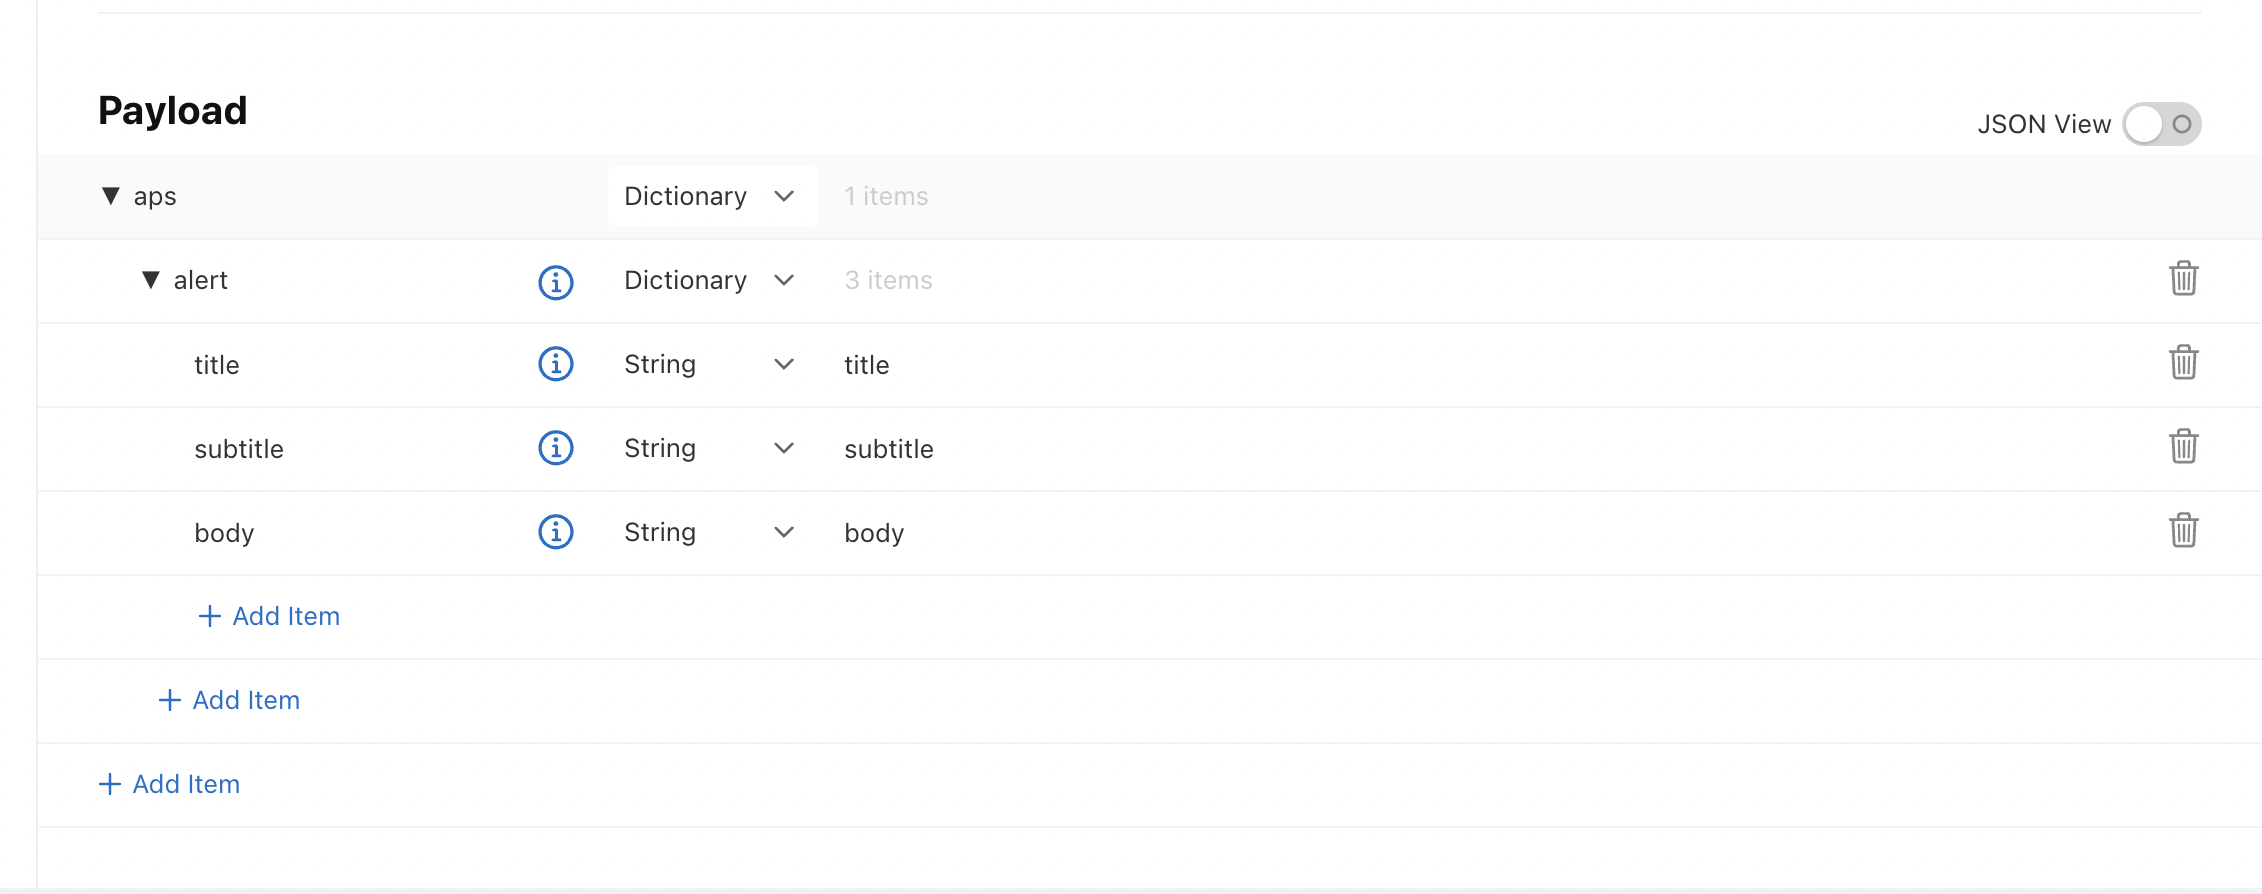Trash the body row

point(2183,530)
